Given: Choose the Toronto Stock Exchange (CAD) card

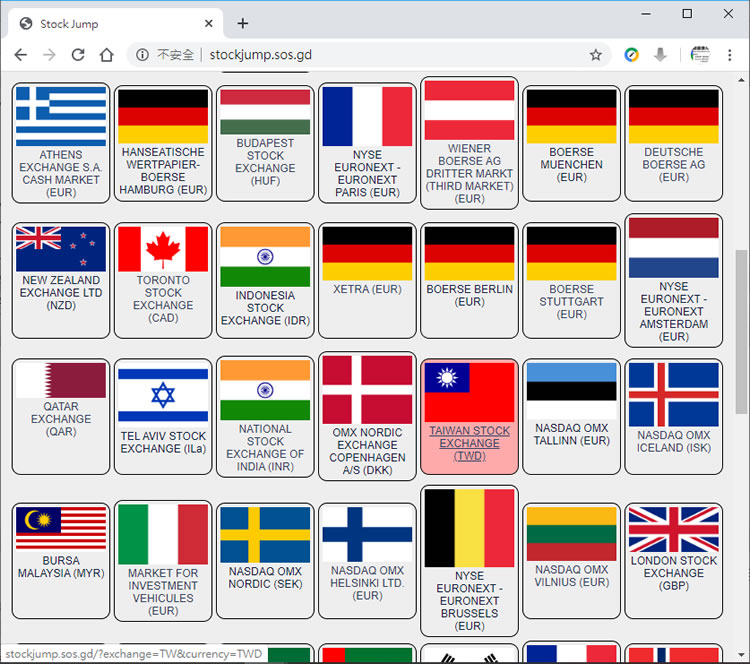Looking at the screenshot, I should coord(163,280).
